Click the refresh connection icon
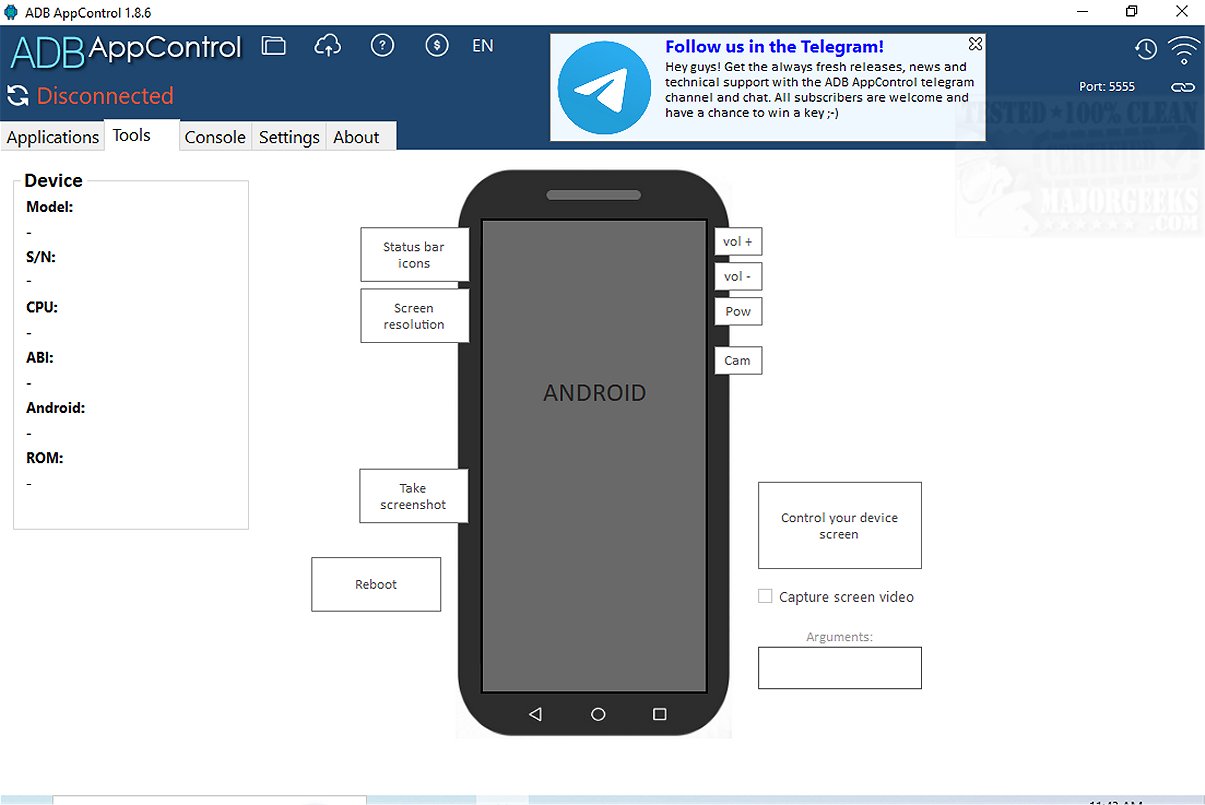This screenshot has height=805, width=1205. [17, 96]
